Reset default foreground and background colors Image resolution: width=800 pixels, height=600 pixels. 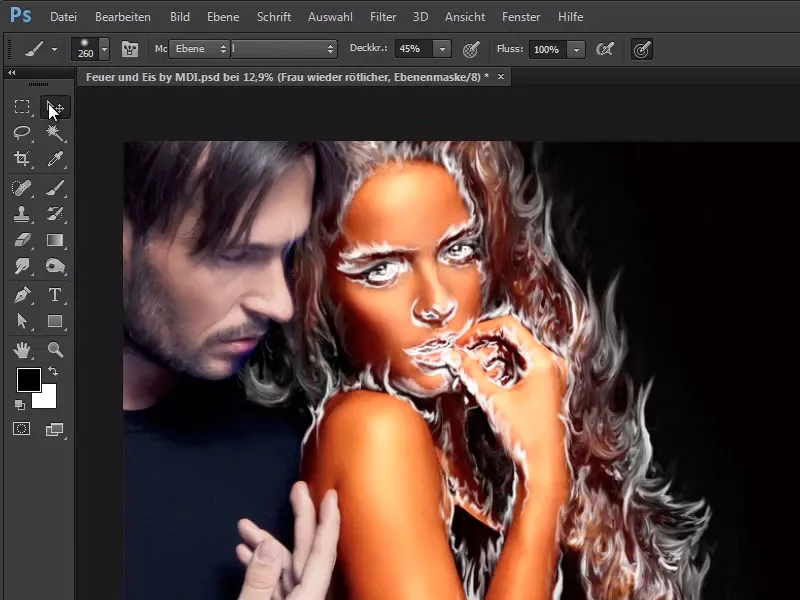tap(20, 405)
